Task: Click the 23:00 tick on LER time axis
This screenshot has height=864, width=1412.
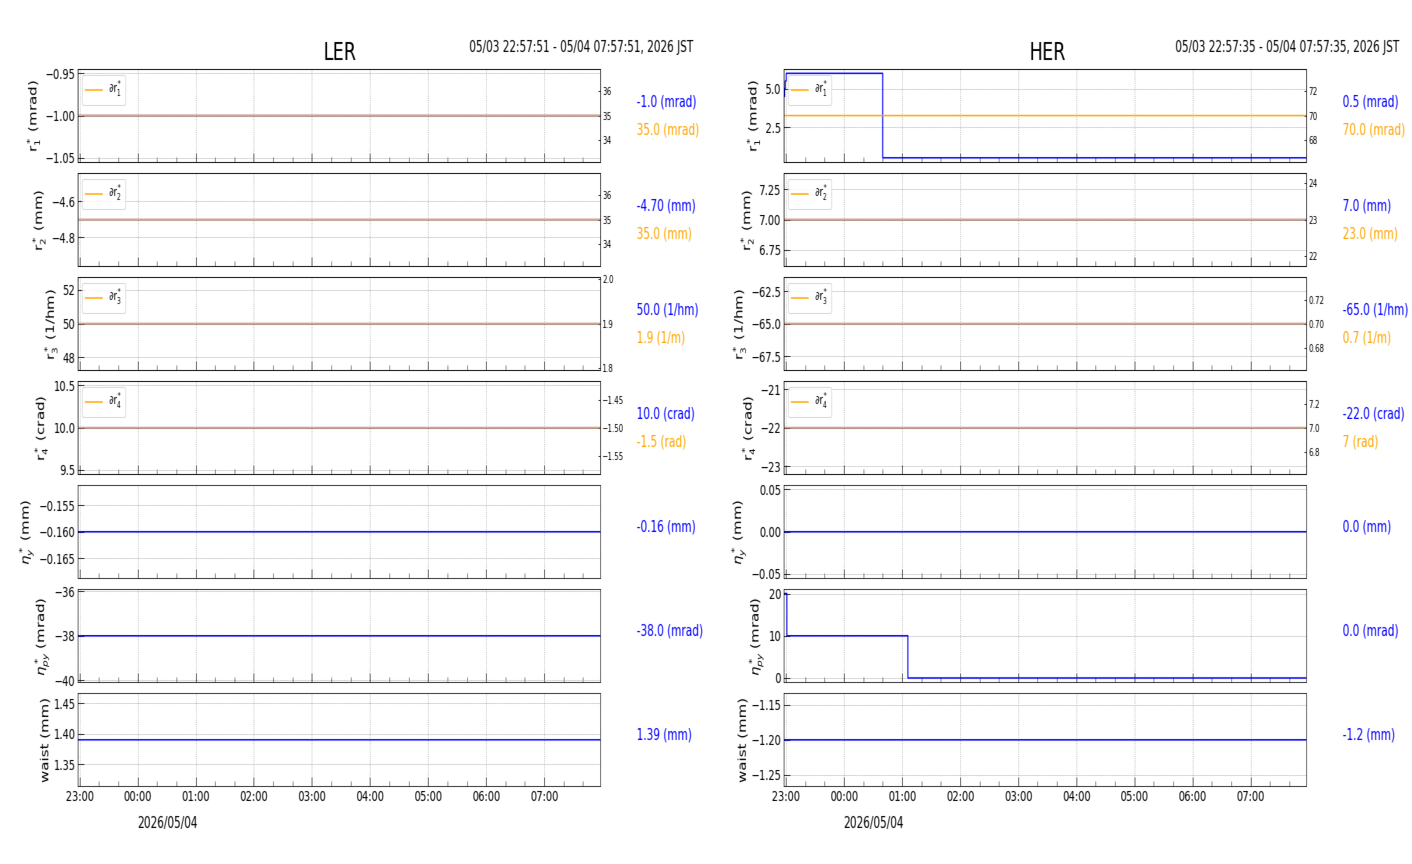Action: (x=80, y=797)
